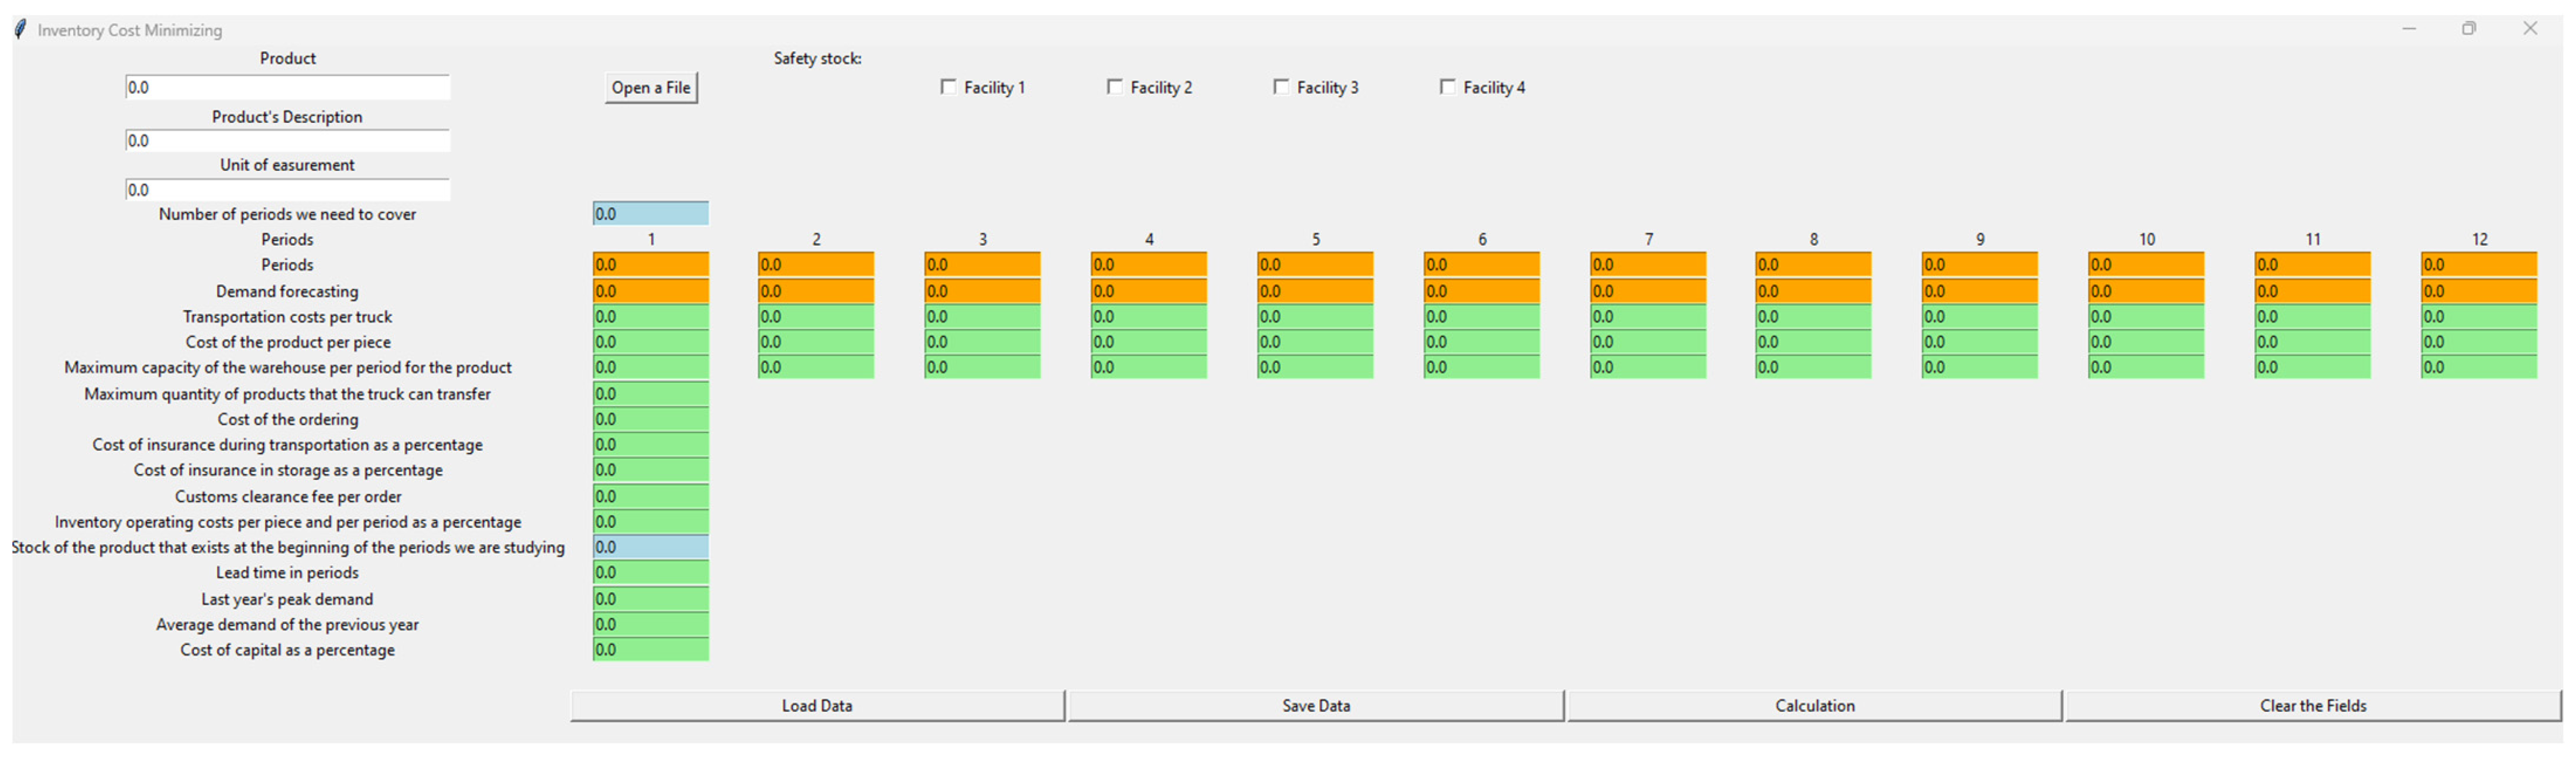This screenshot has width=2576, height=758.
Task: Select the Demand forecasting field for period 12
Action: point(2478,292)
